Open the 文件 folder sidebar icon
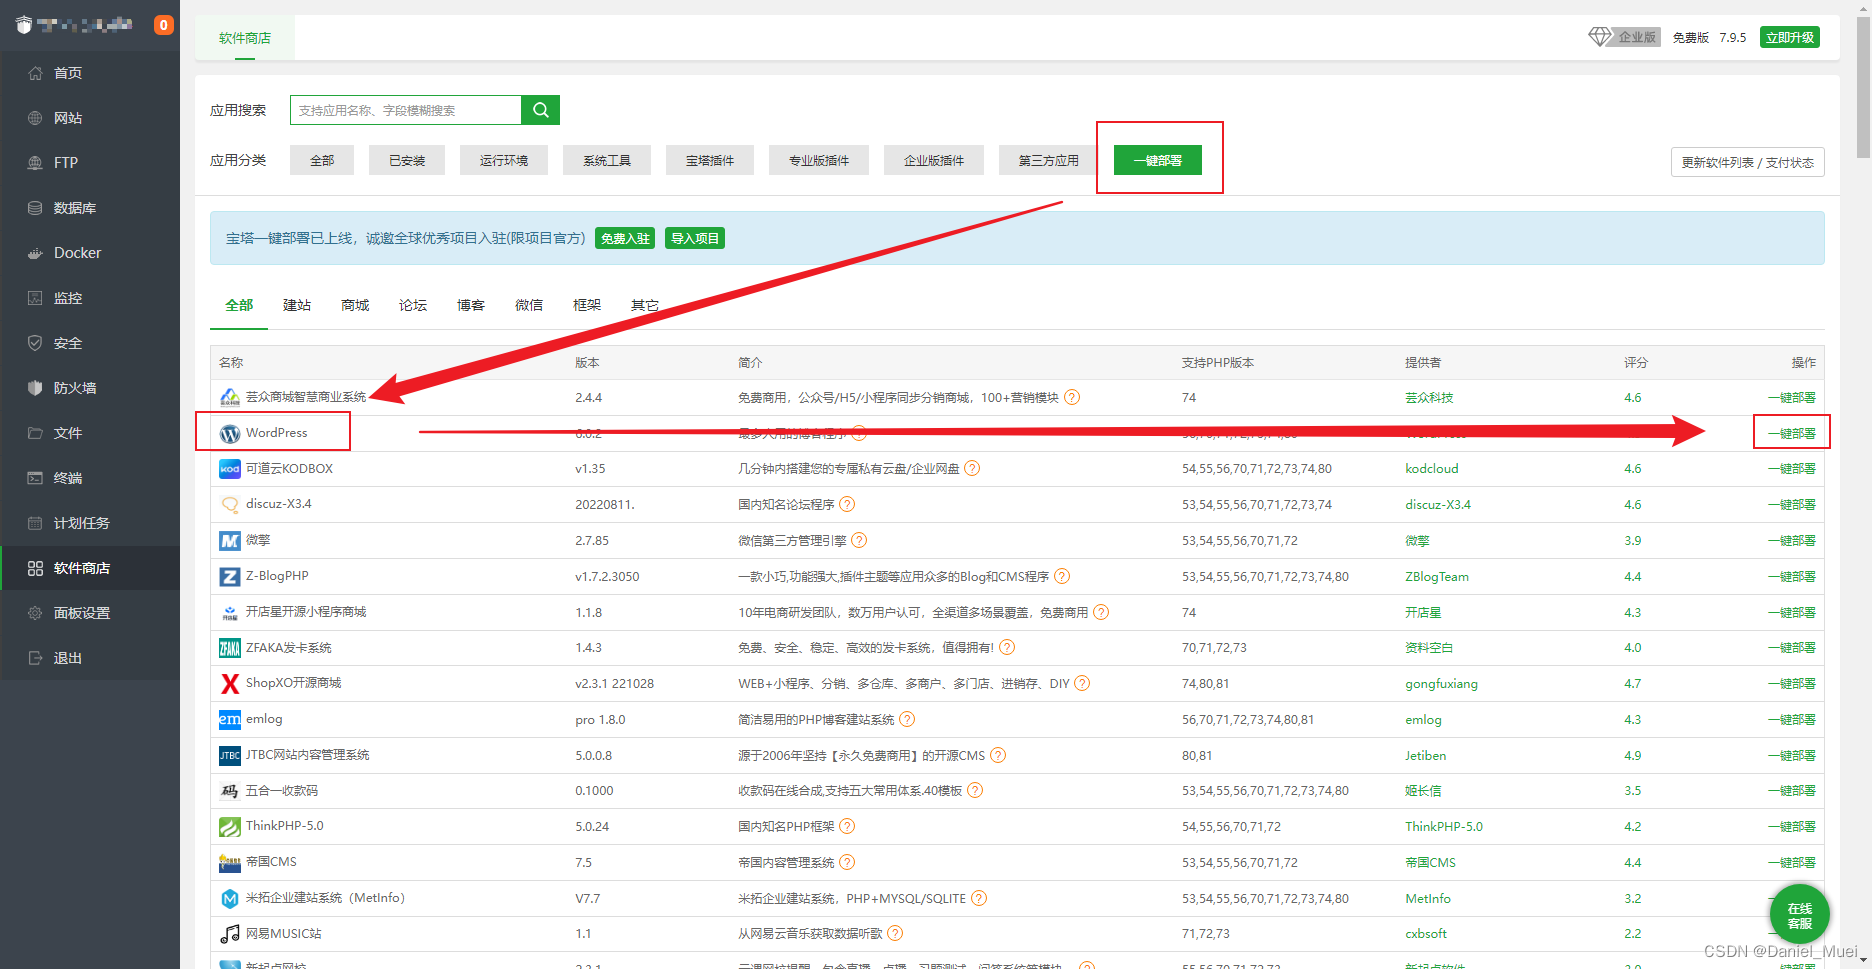The width and height of the screenshot is (1872, 969). (35, 433)
